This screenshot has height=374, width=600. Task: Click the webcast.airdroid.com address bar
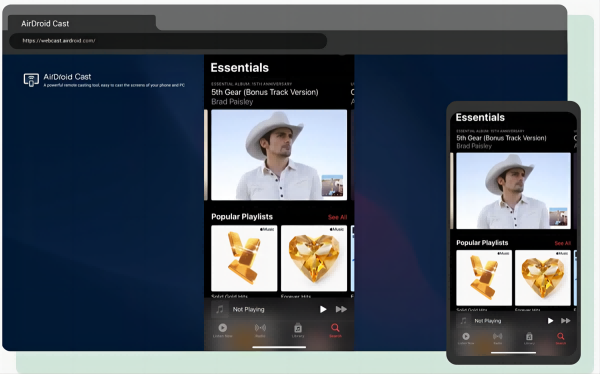[168, 41]
